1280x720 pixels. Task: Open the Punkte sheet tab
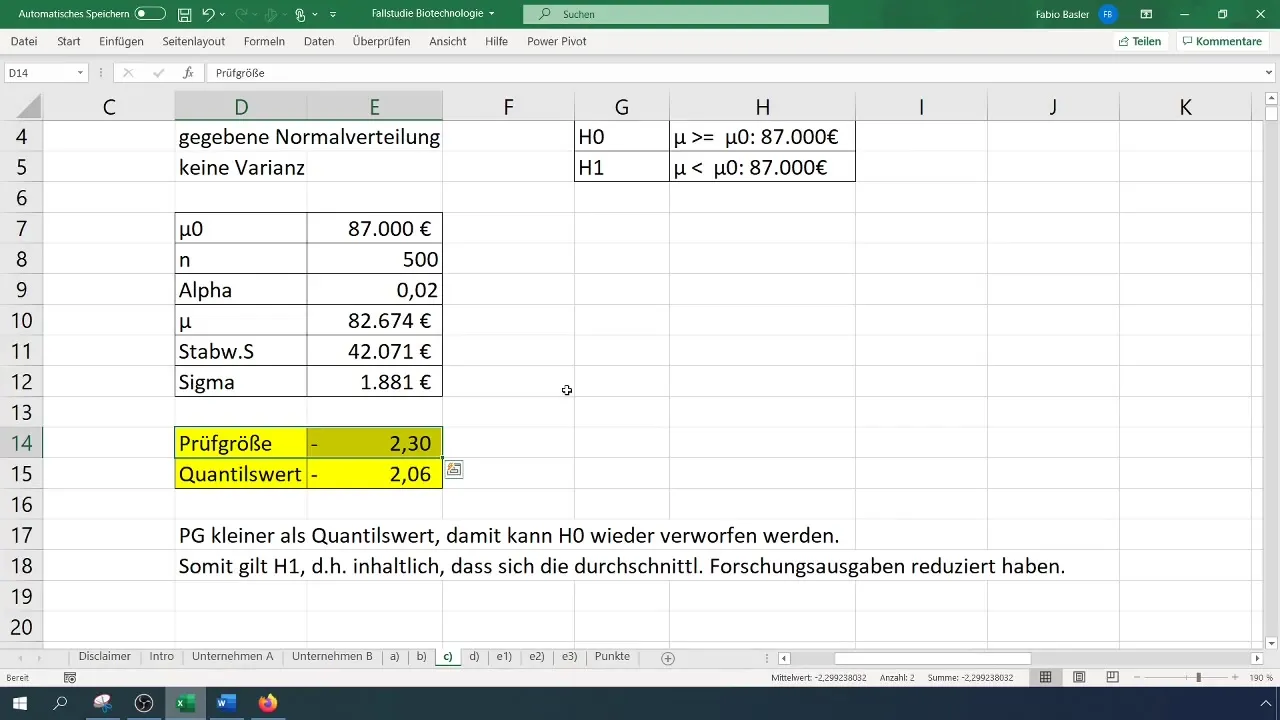point(612,657)
